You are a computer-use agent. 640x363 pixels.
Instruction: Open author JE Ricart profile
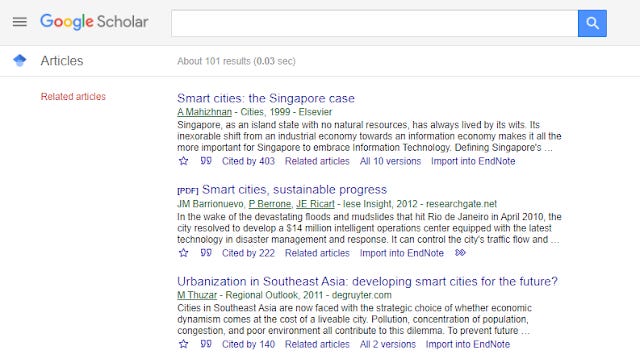pyautogui.click(x=315, y=204)
